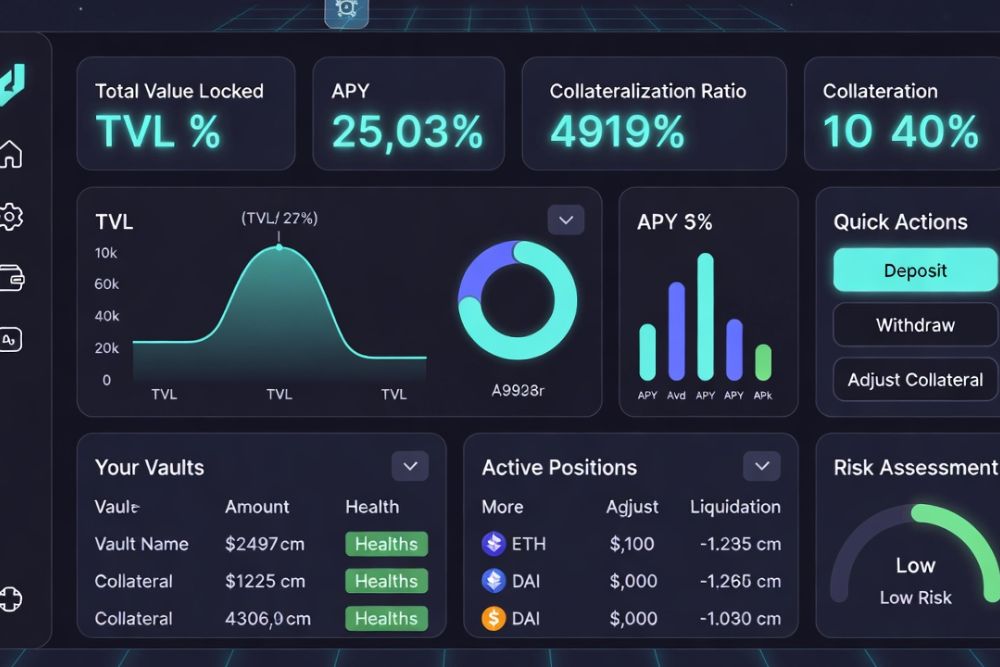
Task: Select the Total Value Locked stat card
Action: (186, 113)
